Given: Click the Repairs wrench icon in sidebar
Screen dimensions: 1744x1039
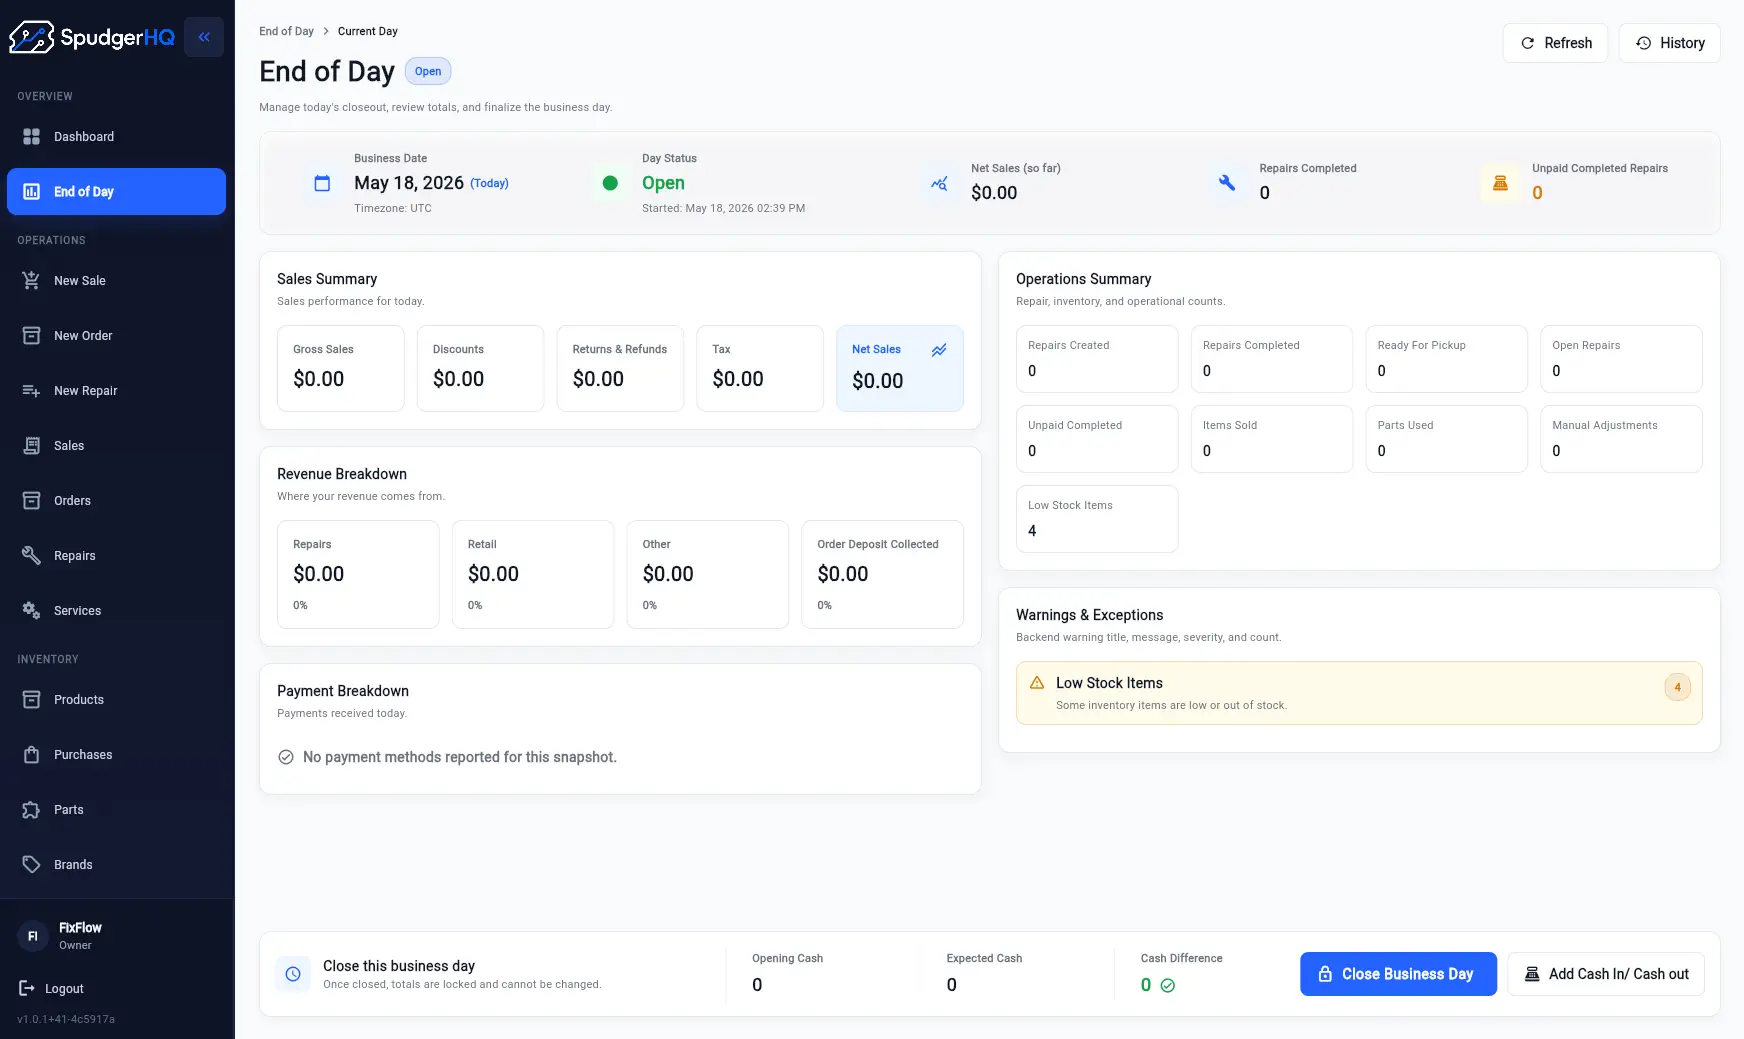Looking at the screenshot, I should 31,556.
